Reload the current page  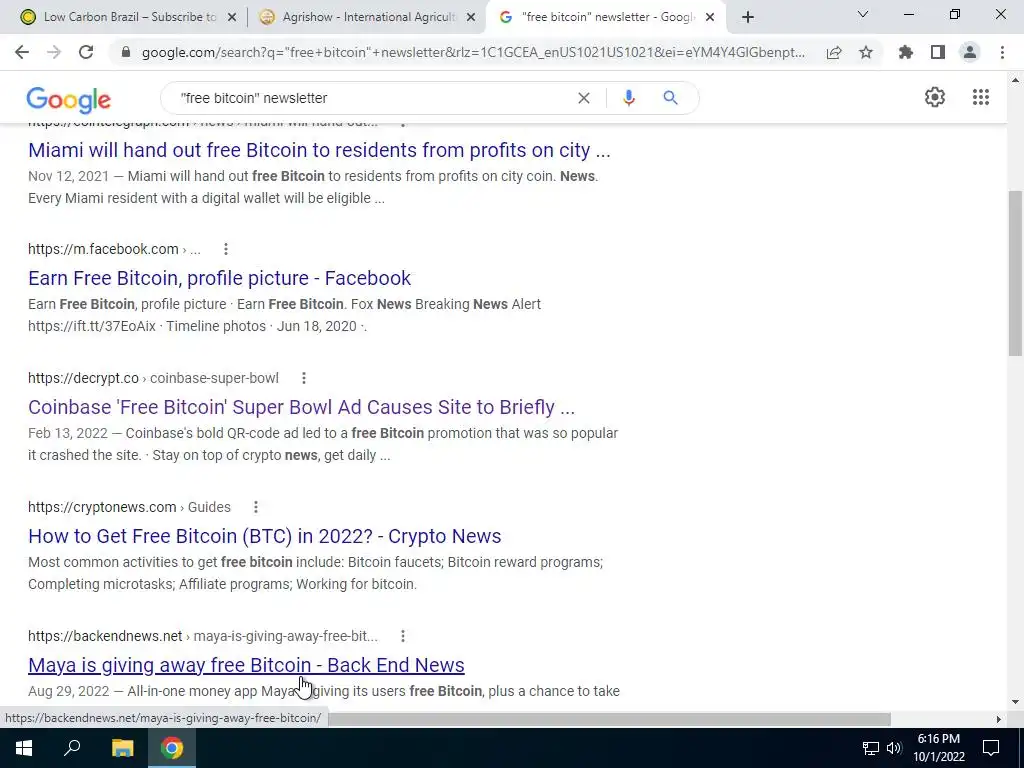(86, 52)
